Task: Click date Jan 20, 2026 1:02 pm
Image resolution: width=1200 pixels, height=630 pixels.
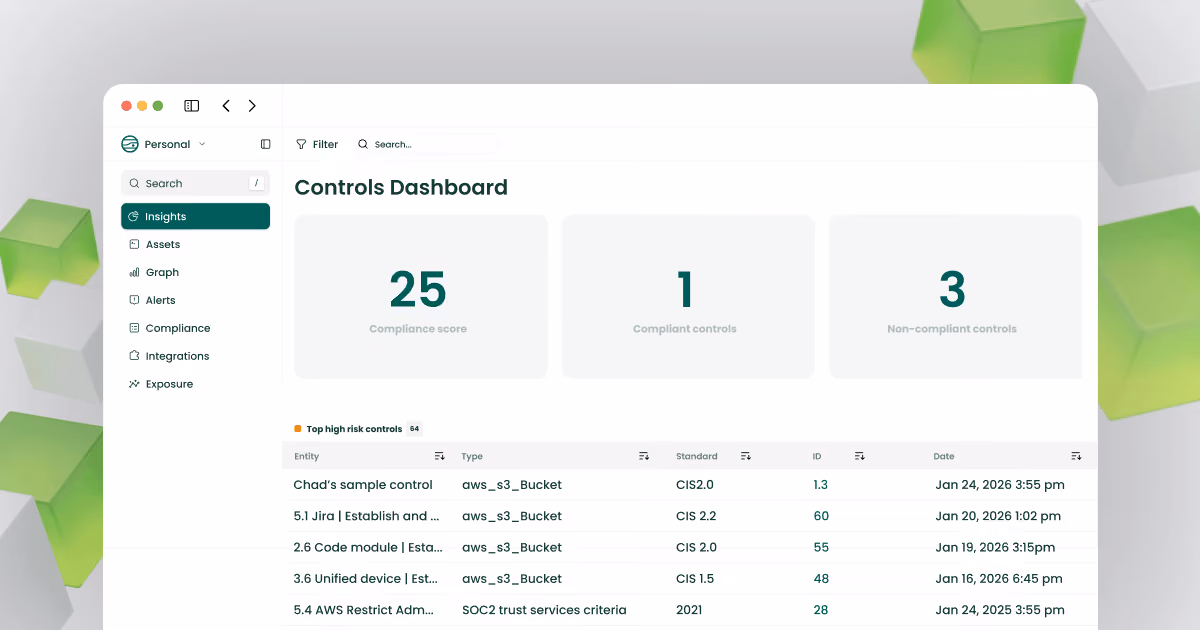Action: [x=998, y=516]
